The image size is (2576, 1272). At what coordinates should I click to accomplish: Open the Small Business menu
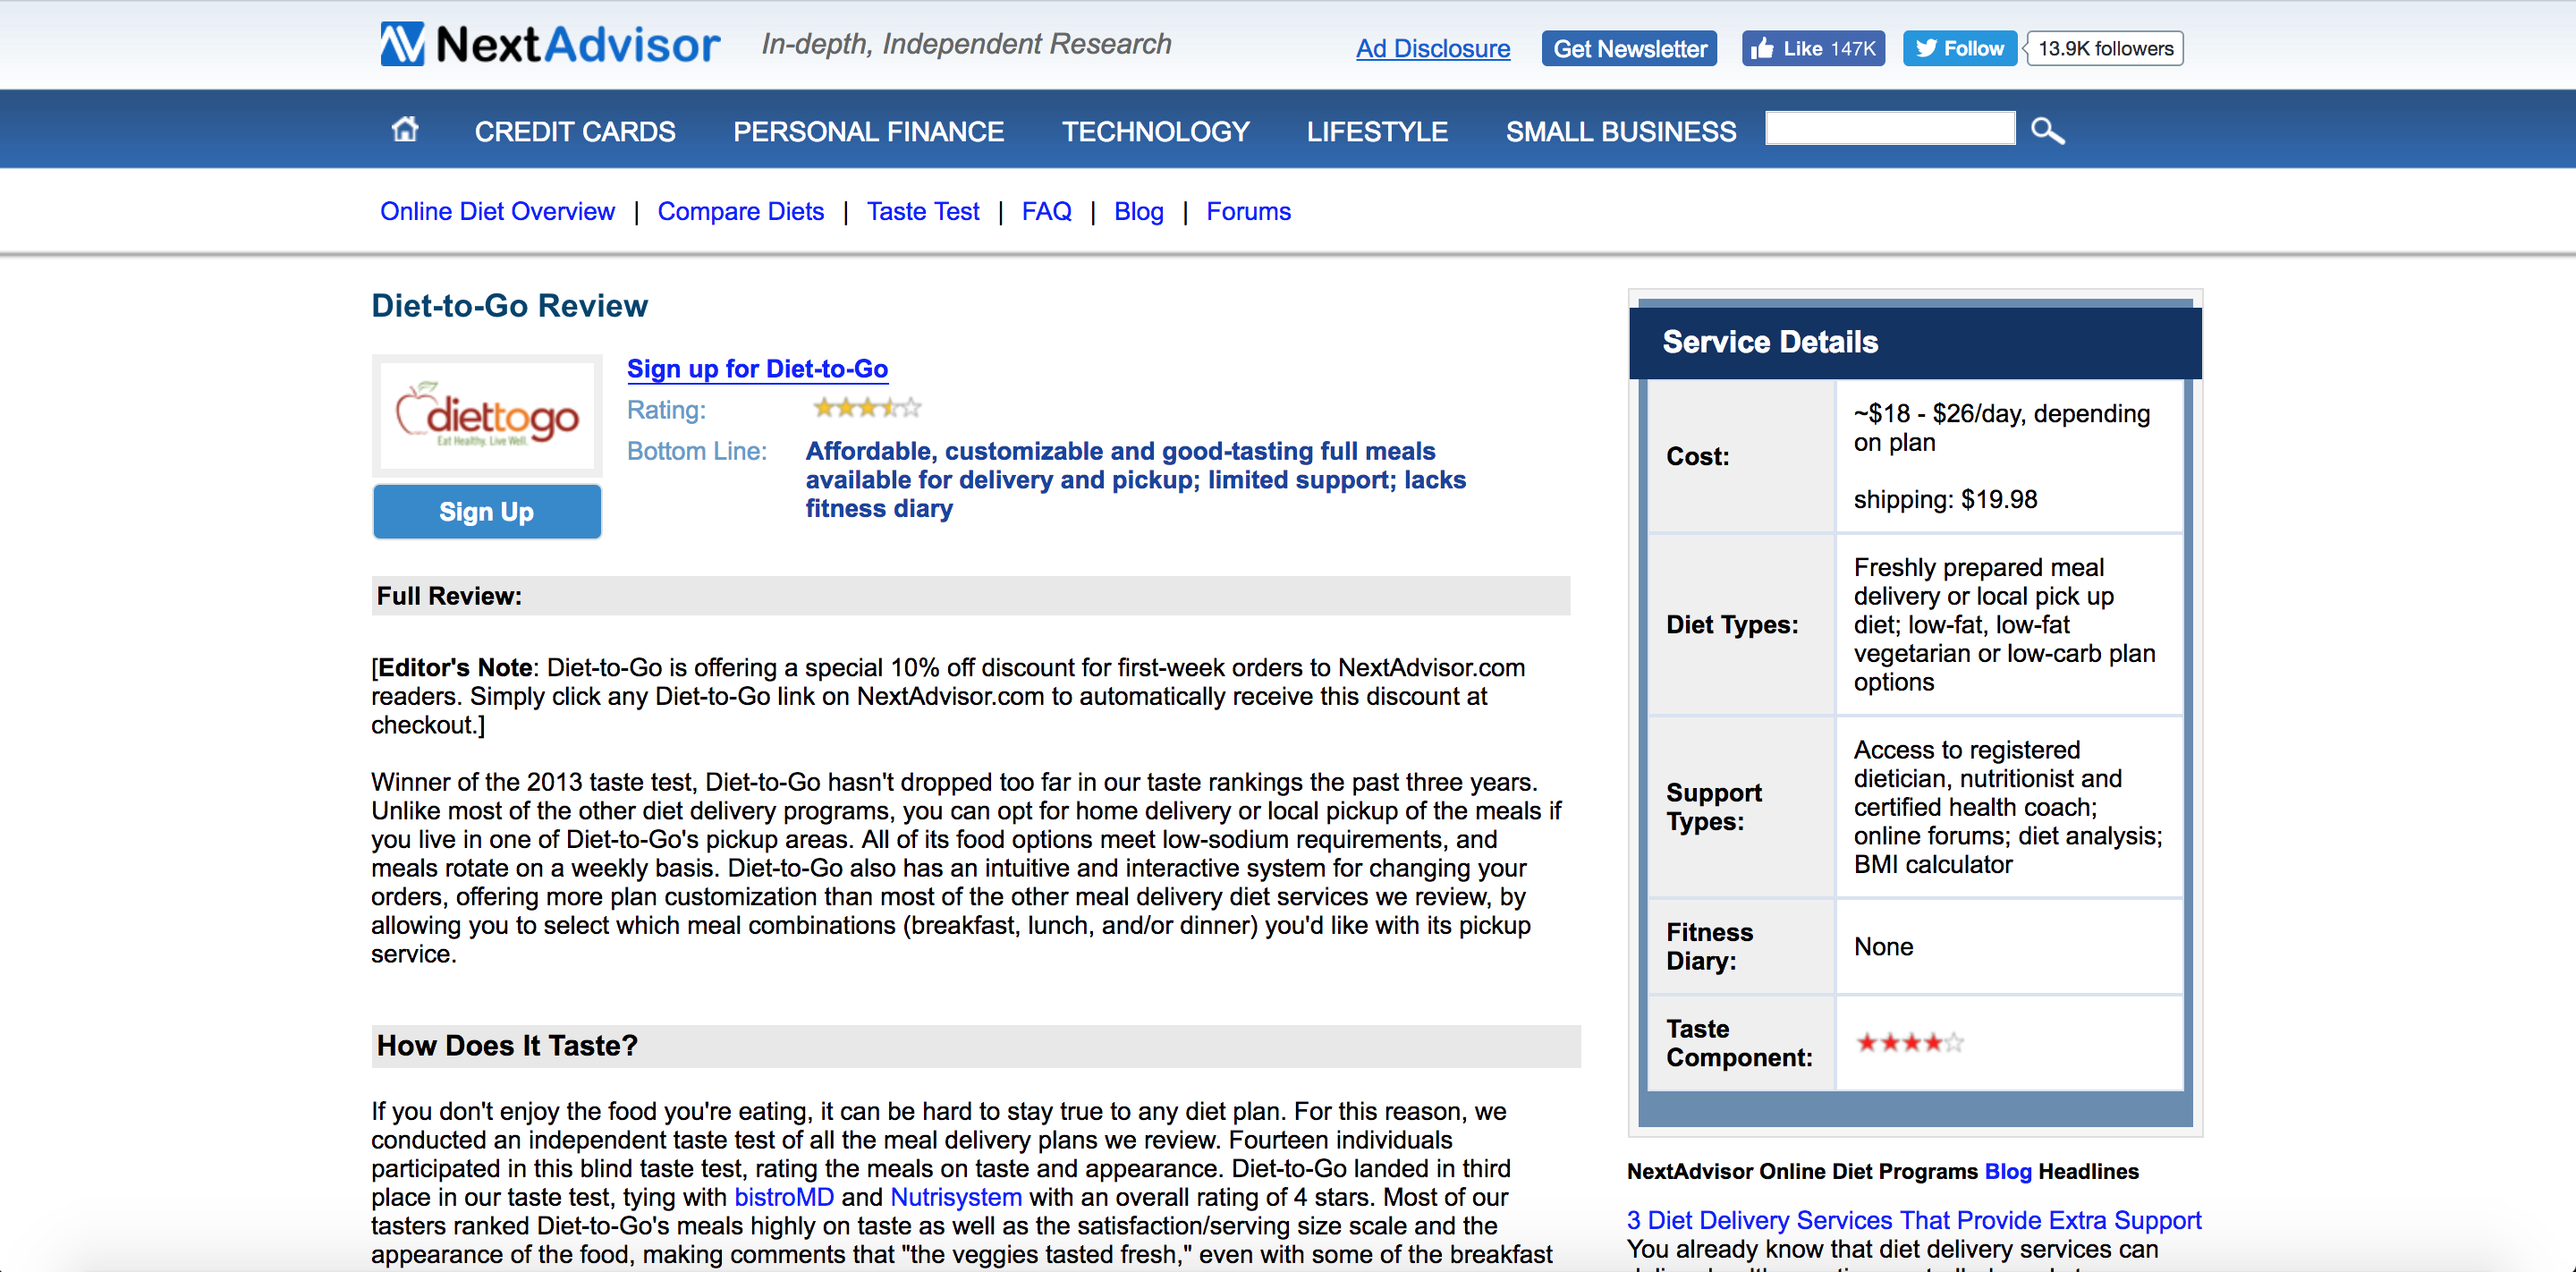point(1621,131)
